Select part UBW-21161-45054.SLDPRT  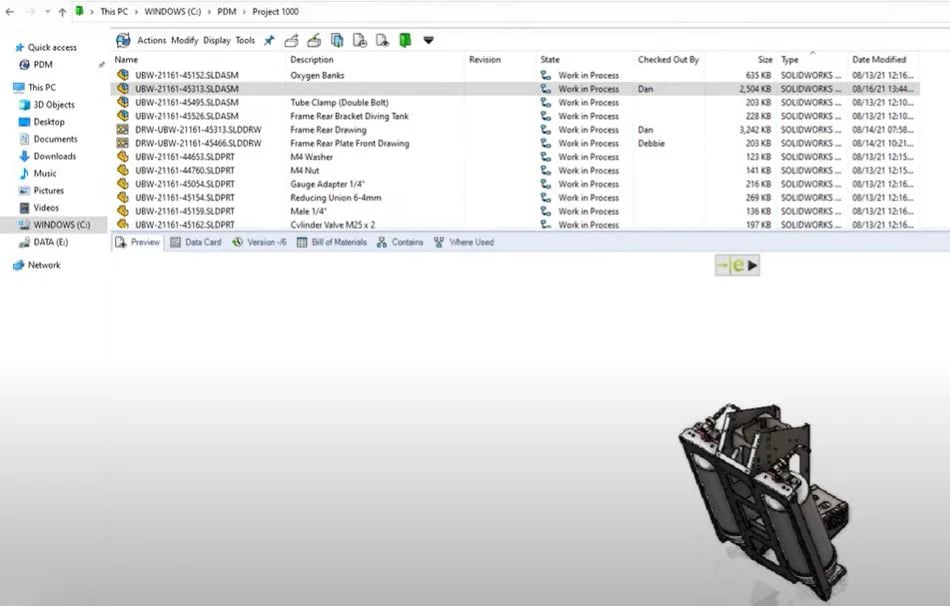[185, 184]
